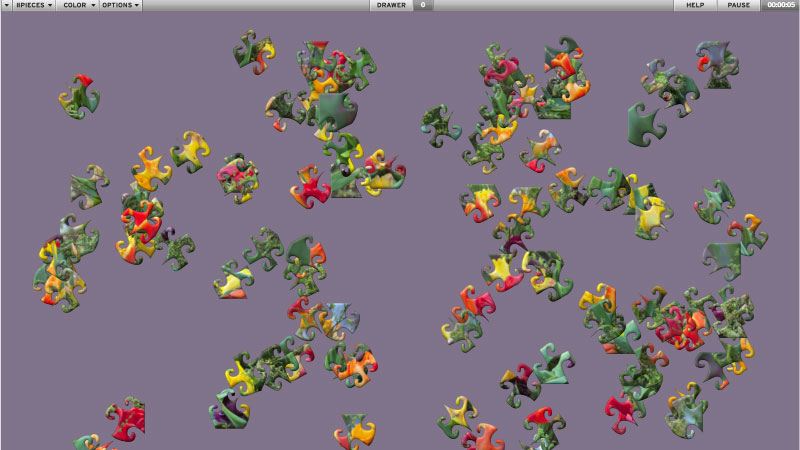The image size is (800, 450).
Task: Pick the gray-green piece in the top-right corner
Action: 716,62
